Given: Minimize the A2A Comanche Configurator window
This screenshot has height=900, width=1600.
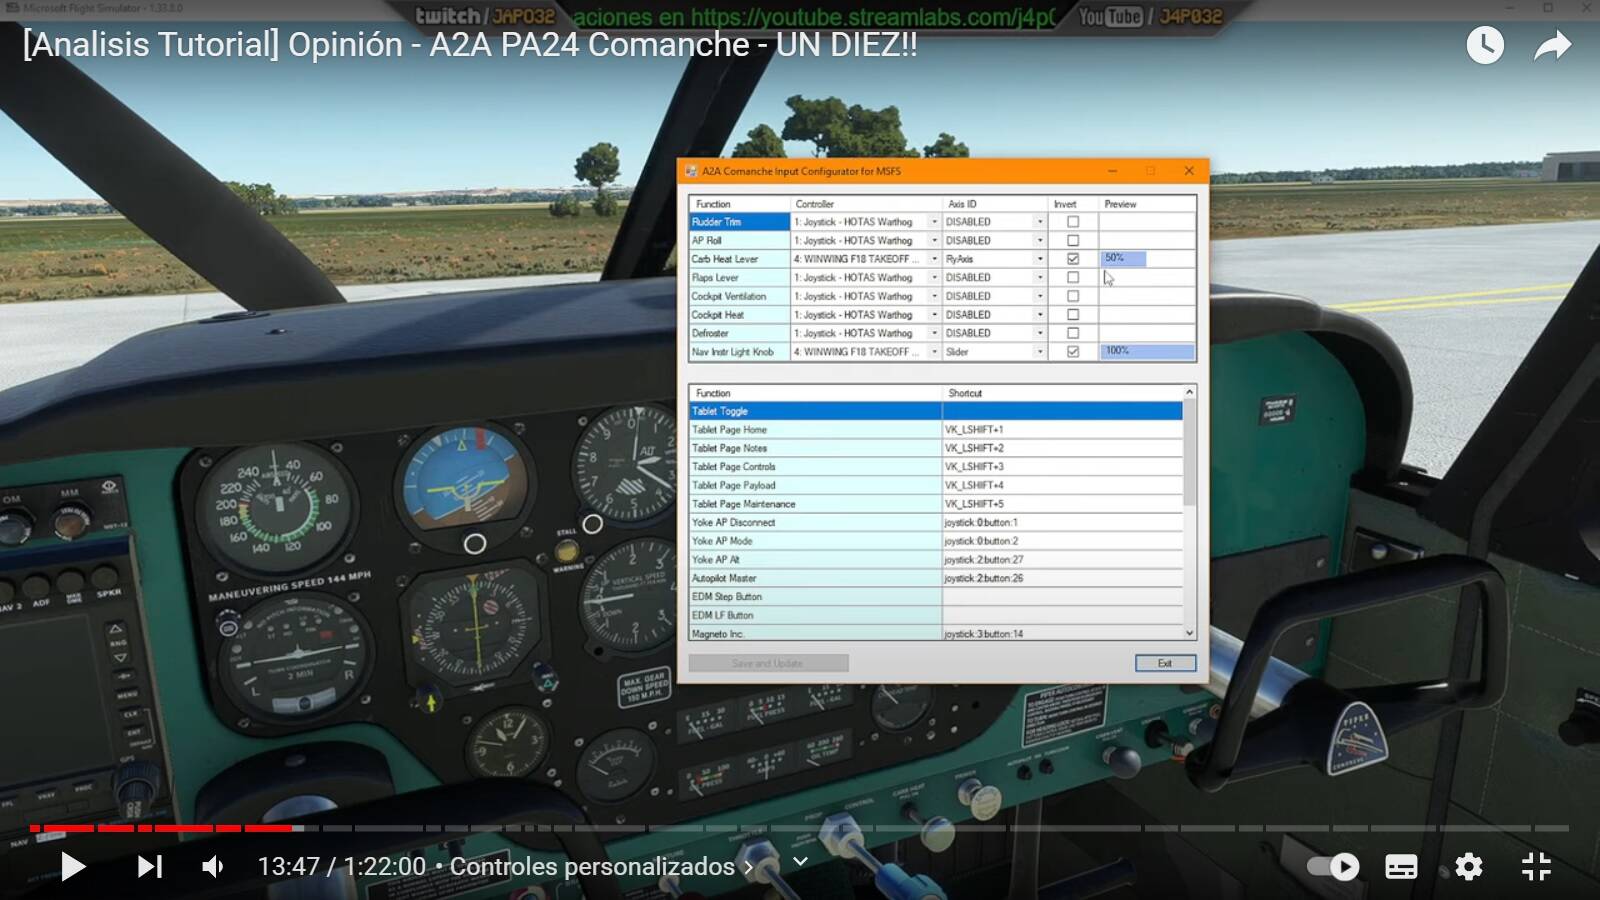Looking at the screenshot, I should coord(1112,171).
